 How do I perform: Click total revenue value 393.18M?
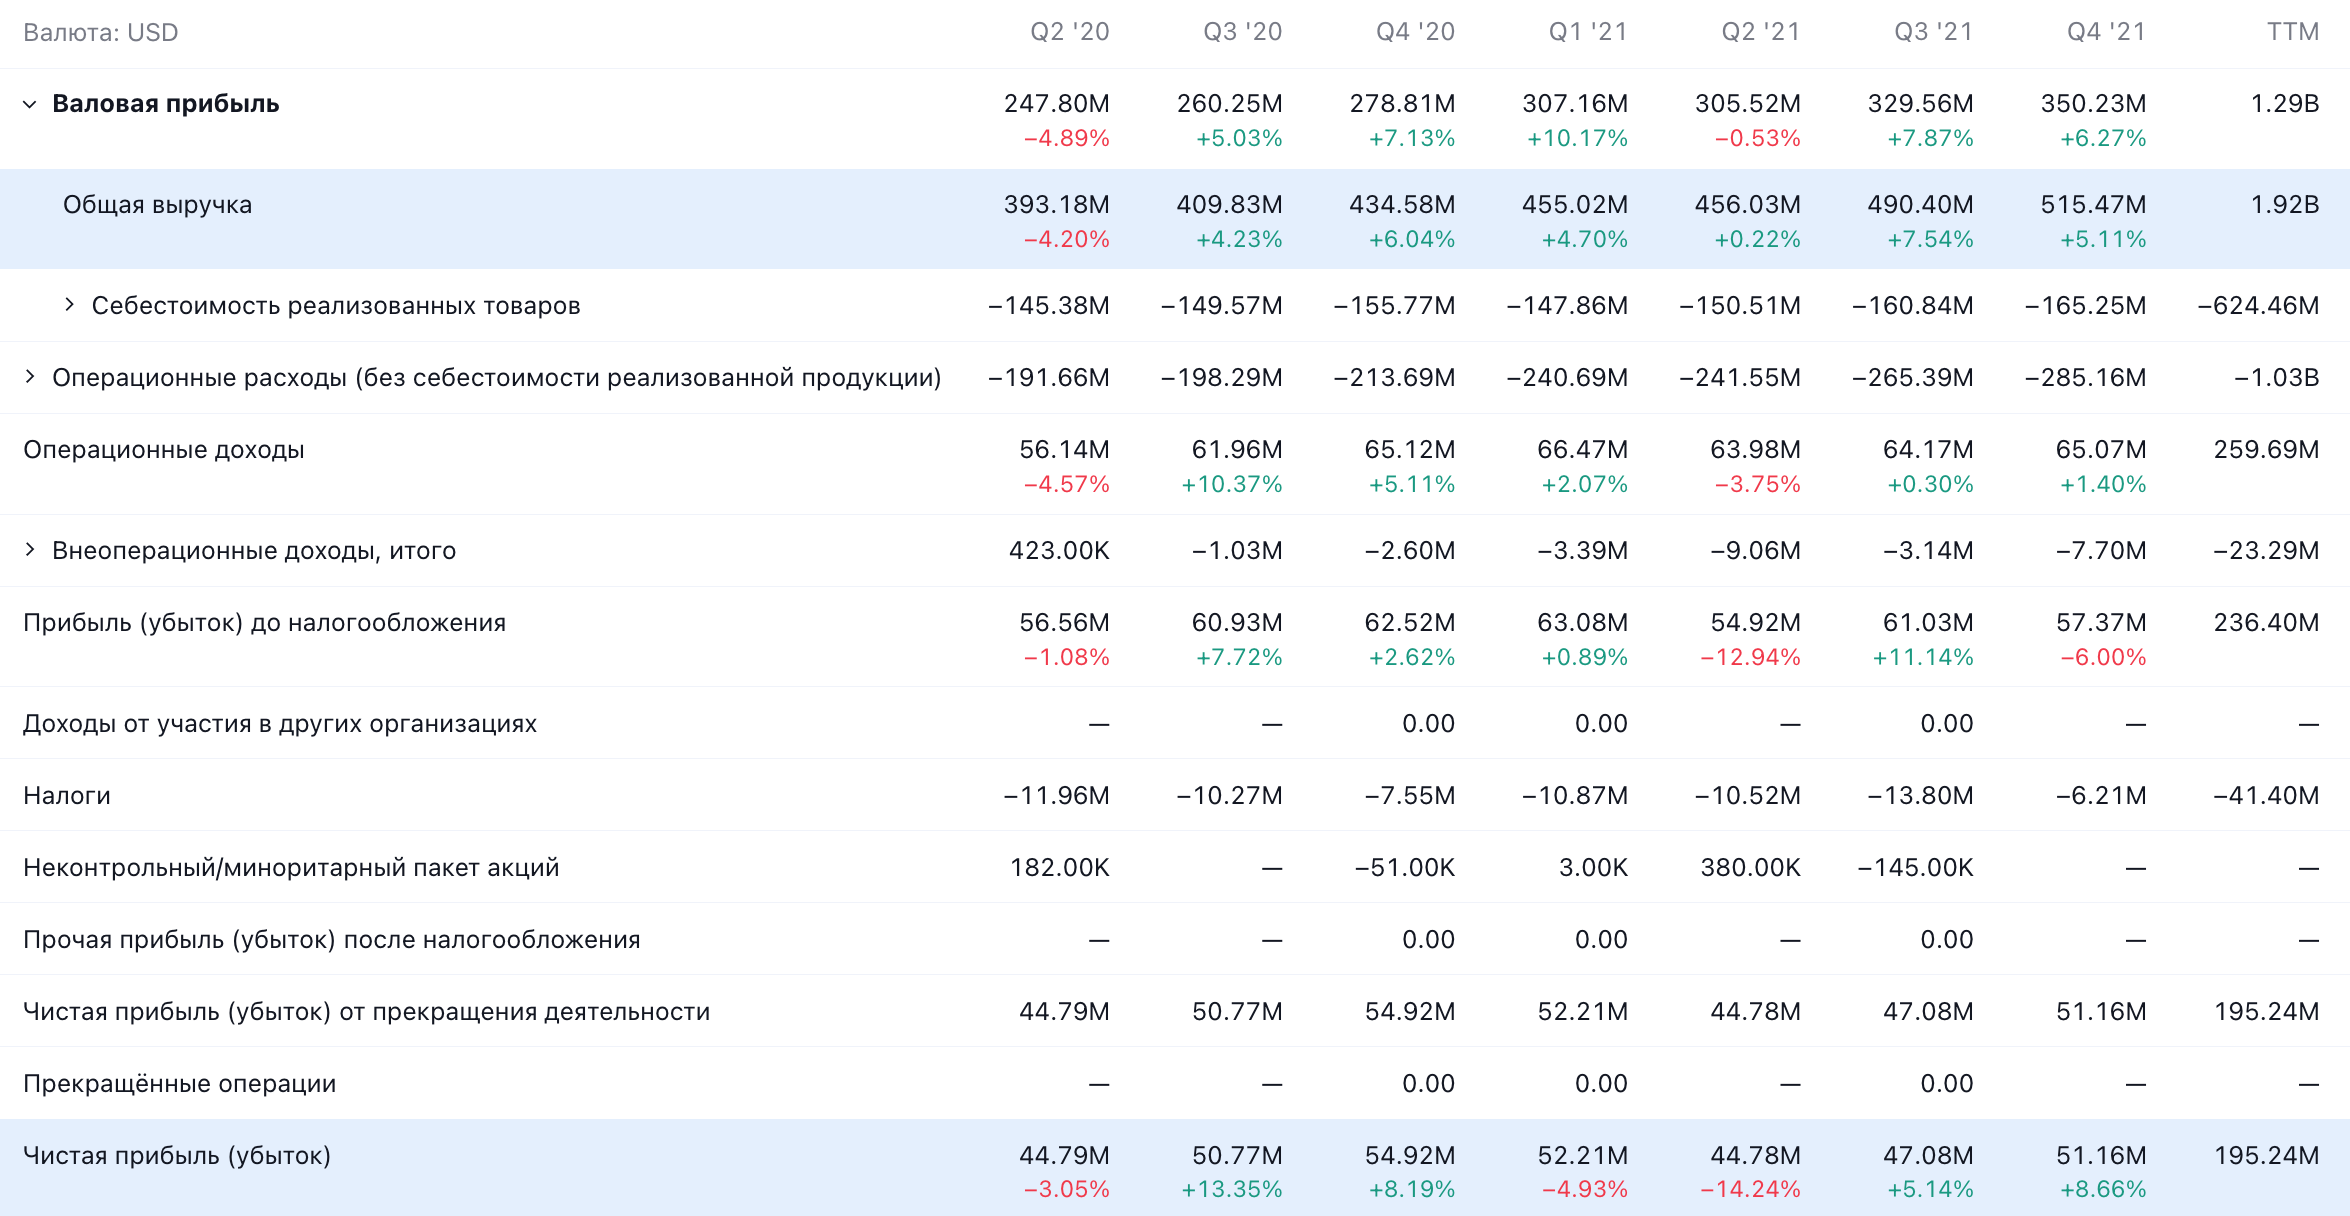[x=1057, y=205]
